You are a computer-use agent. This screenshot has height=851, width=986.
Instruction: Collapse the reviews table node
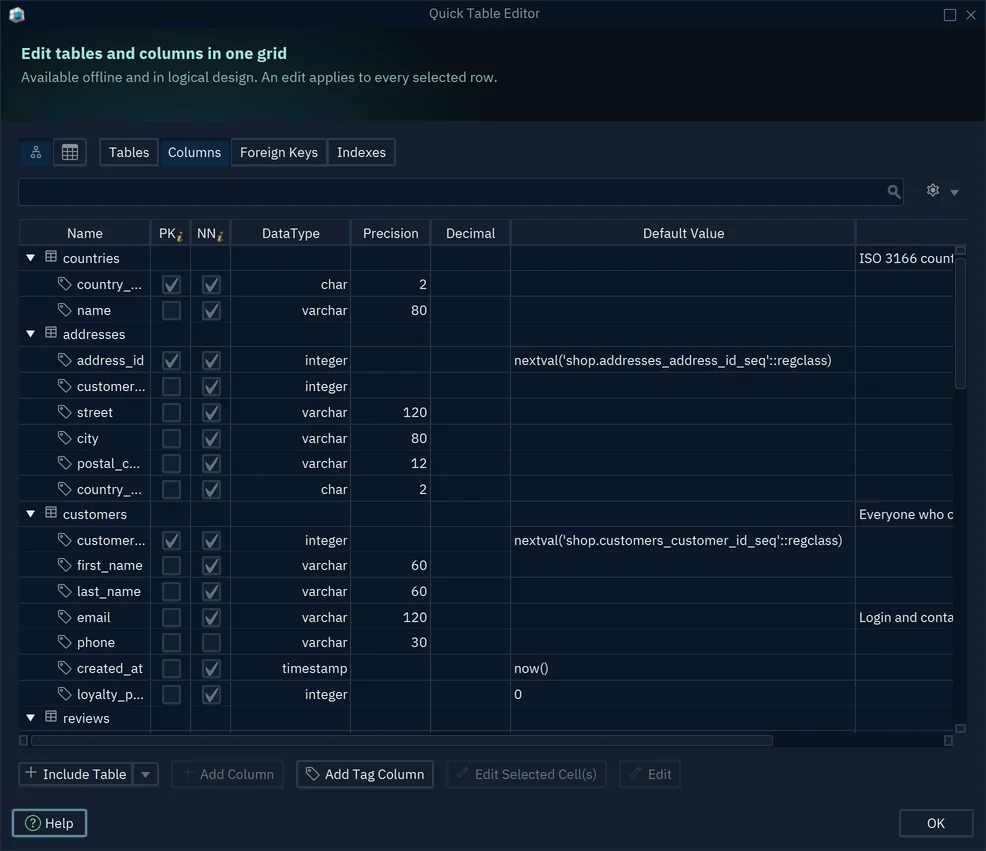(30, 718)
